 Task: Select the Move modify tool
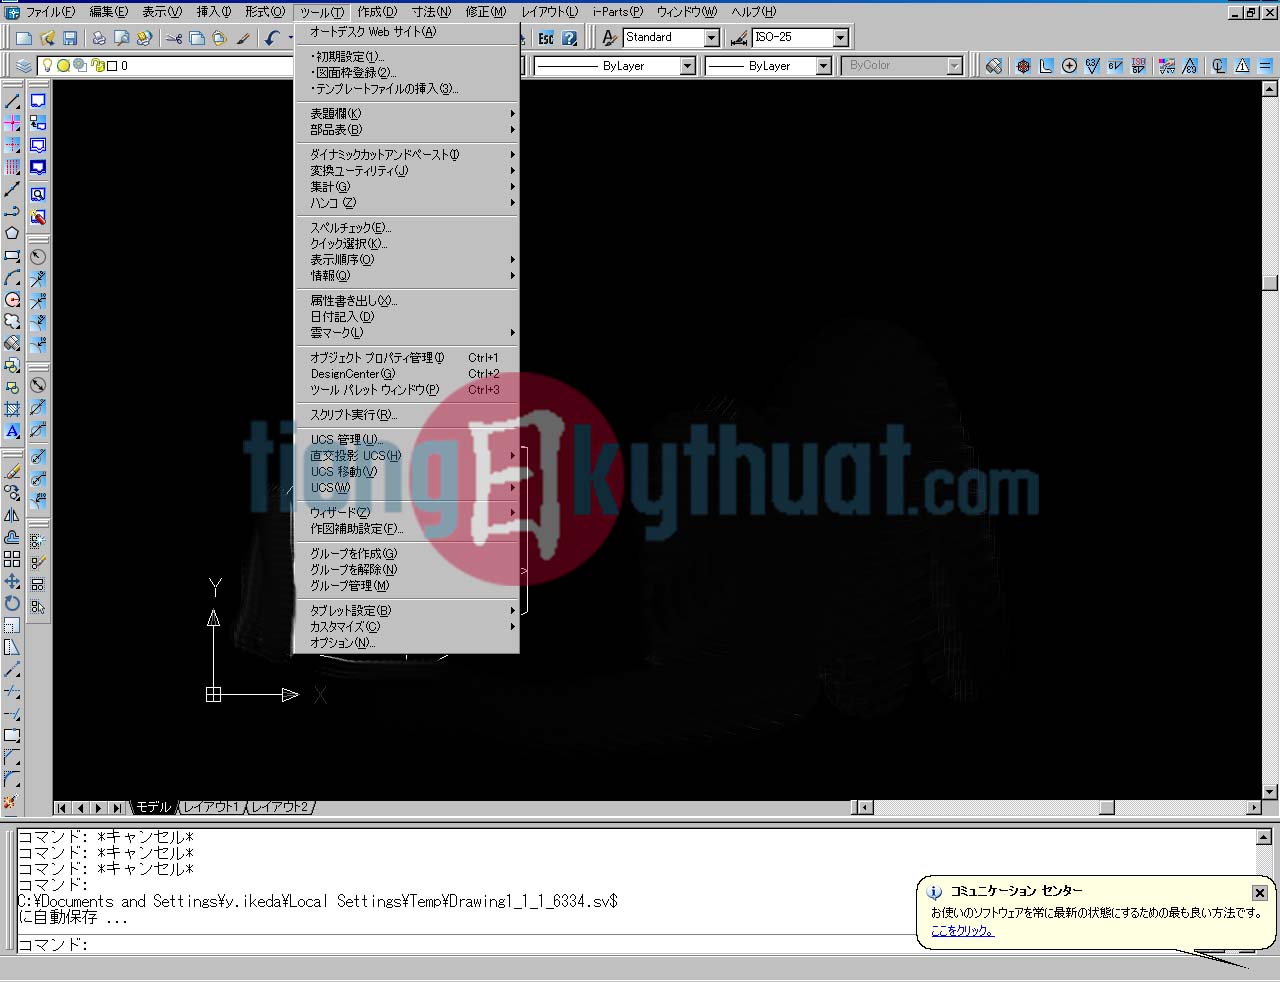pos(12,581)
